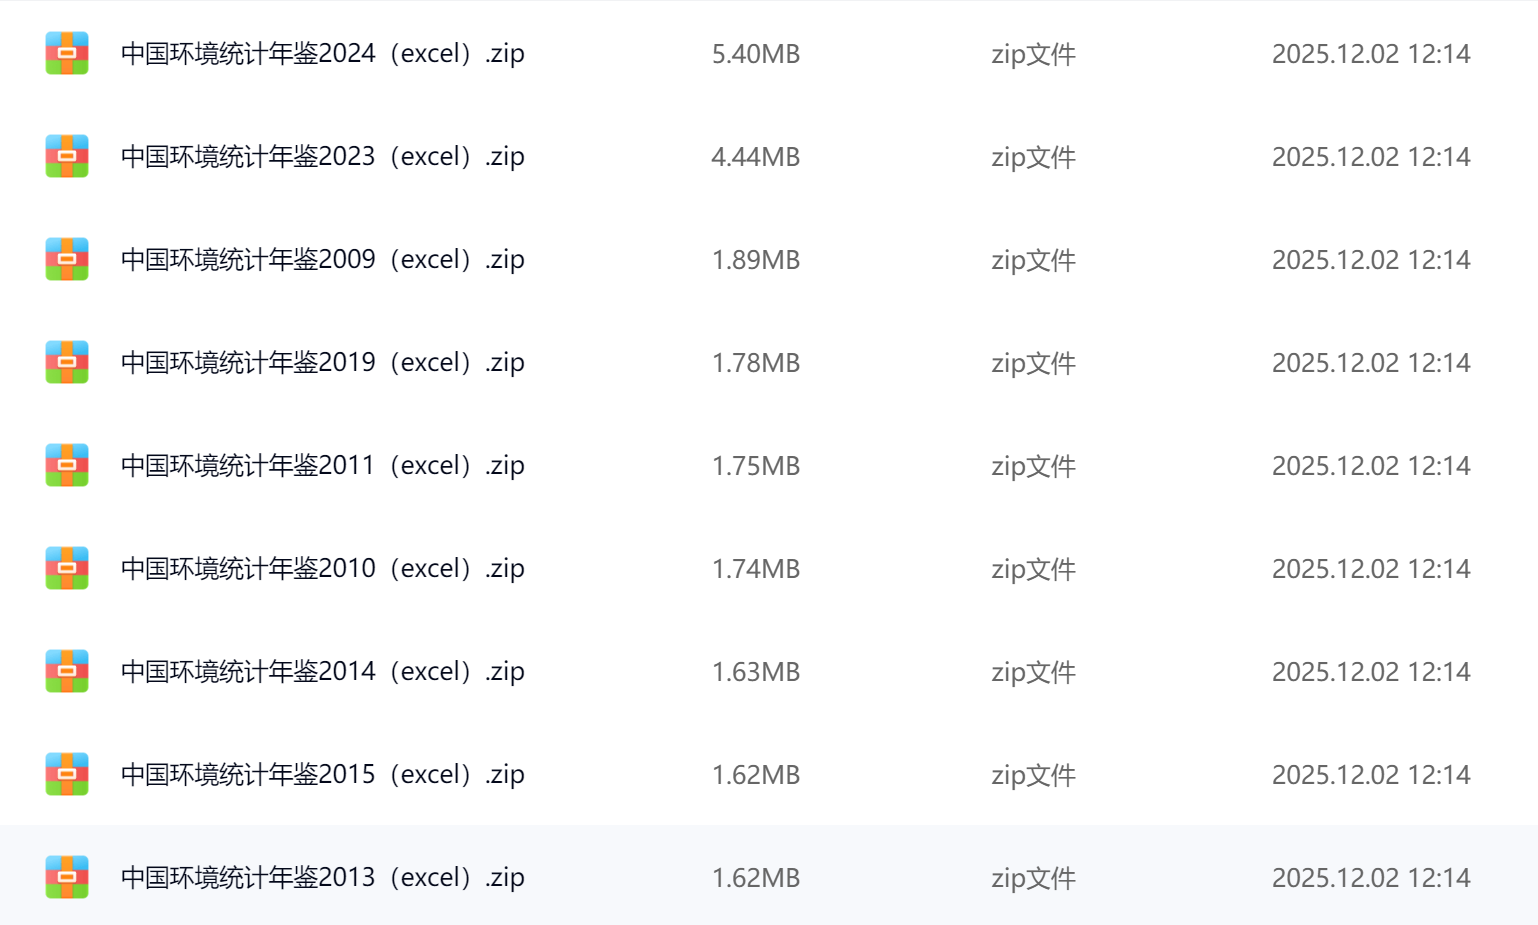The width and height of the screenshot is (1538, 925).
Task: Open file 中国环境统计年鉴2023（excel）.zip
Action: (x=322, y=156)
